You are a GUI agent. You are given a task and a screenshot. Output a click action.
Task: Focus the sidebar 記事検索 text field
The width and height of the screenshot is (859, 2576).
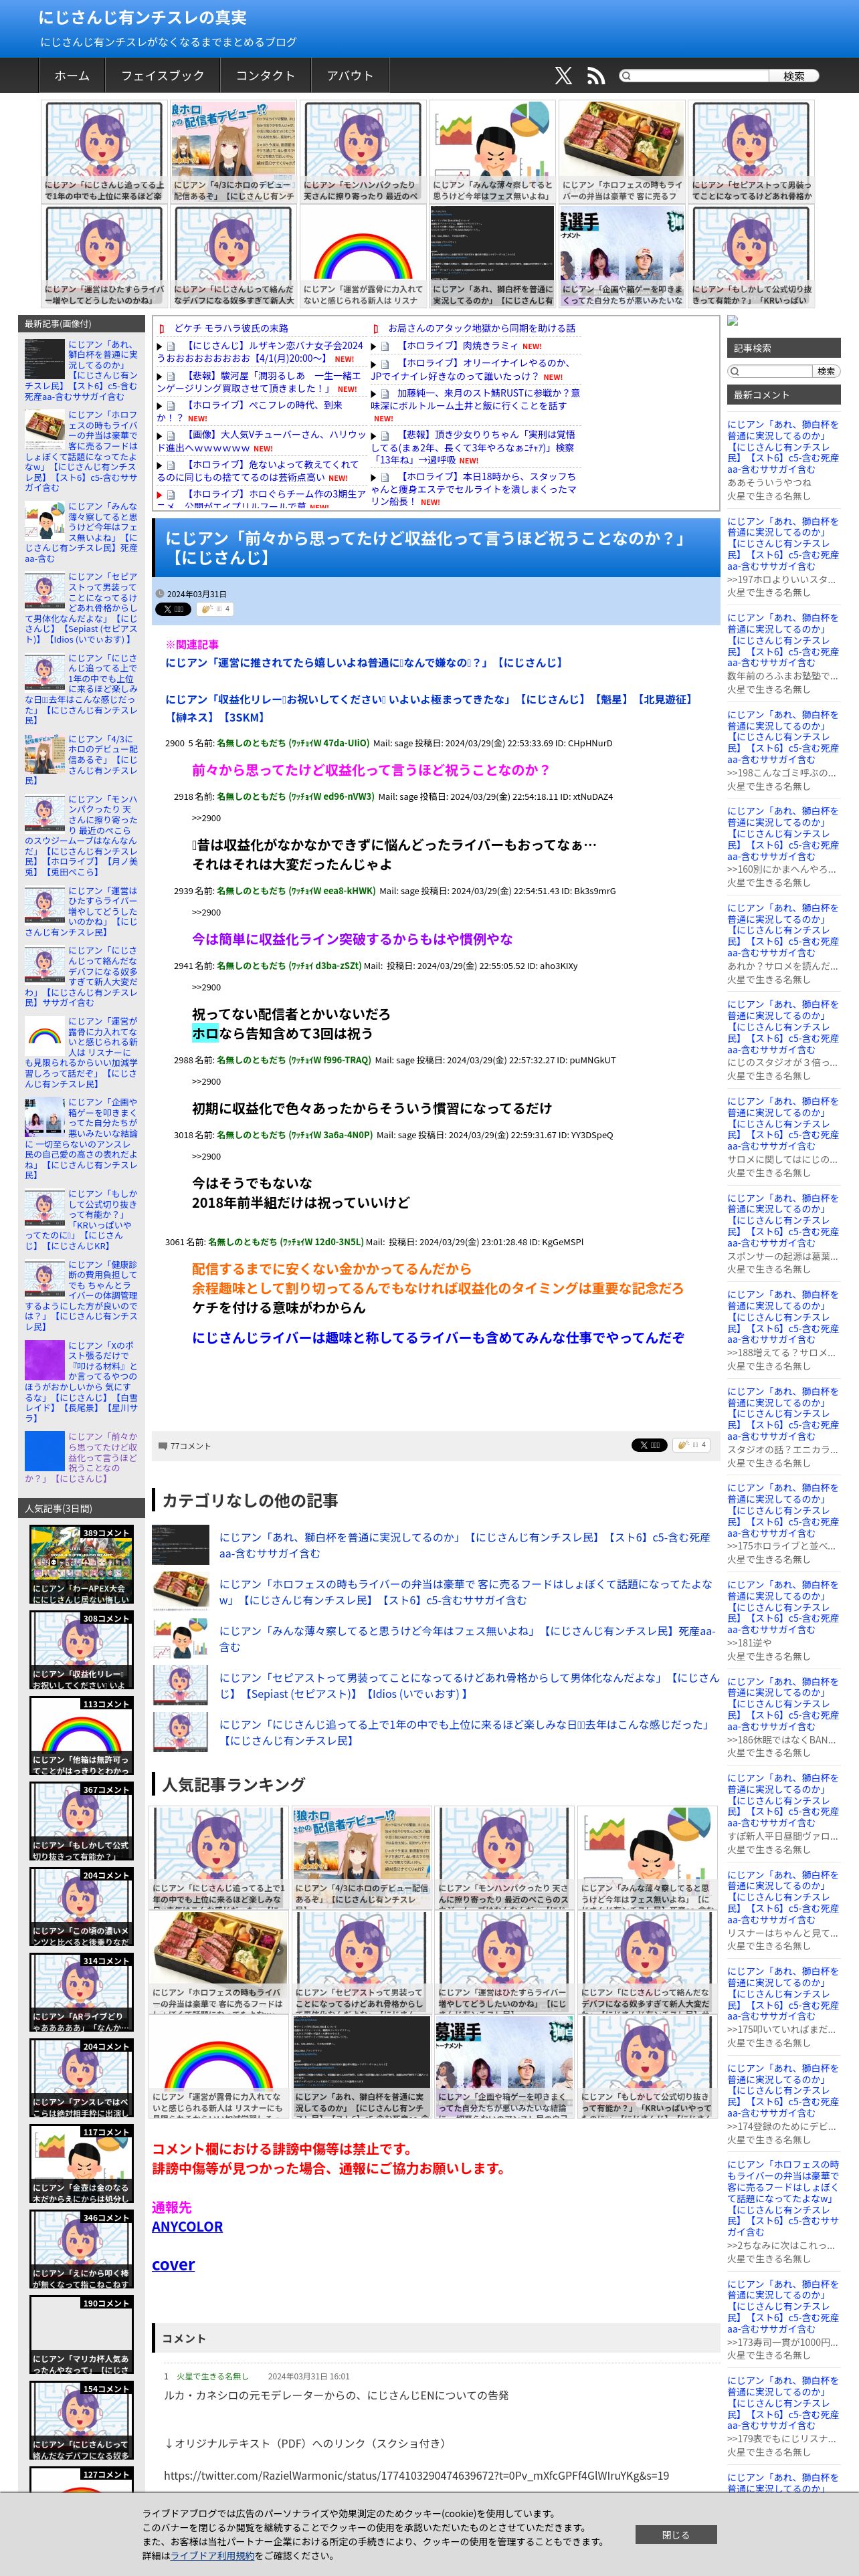777,371
